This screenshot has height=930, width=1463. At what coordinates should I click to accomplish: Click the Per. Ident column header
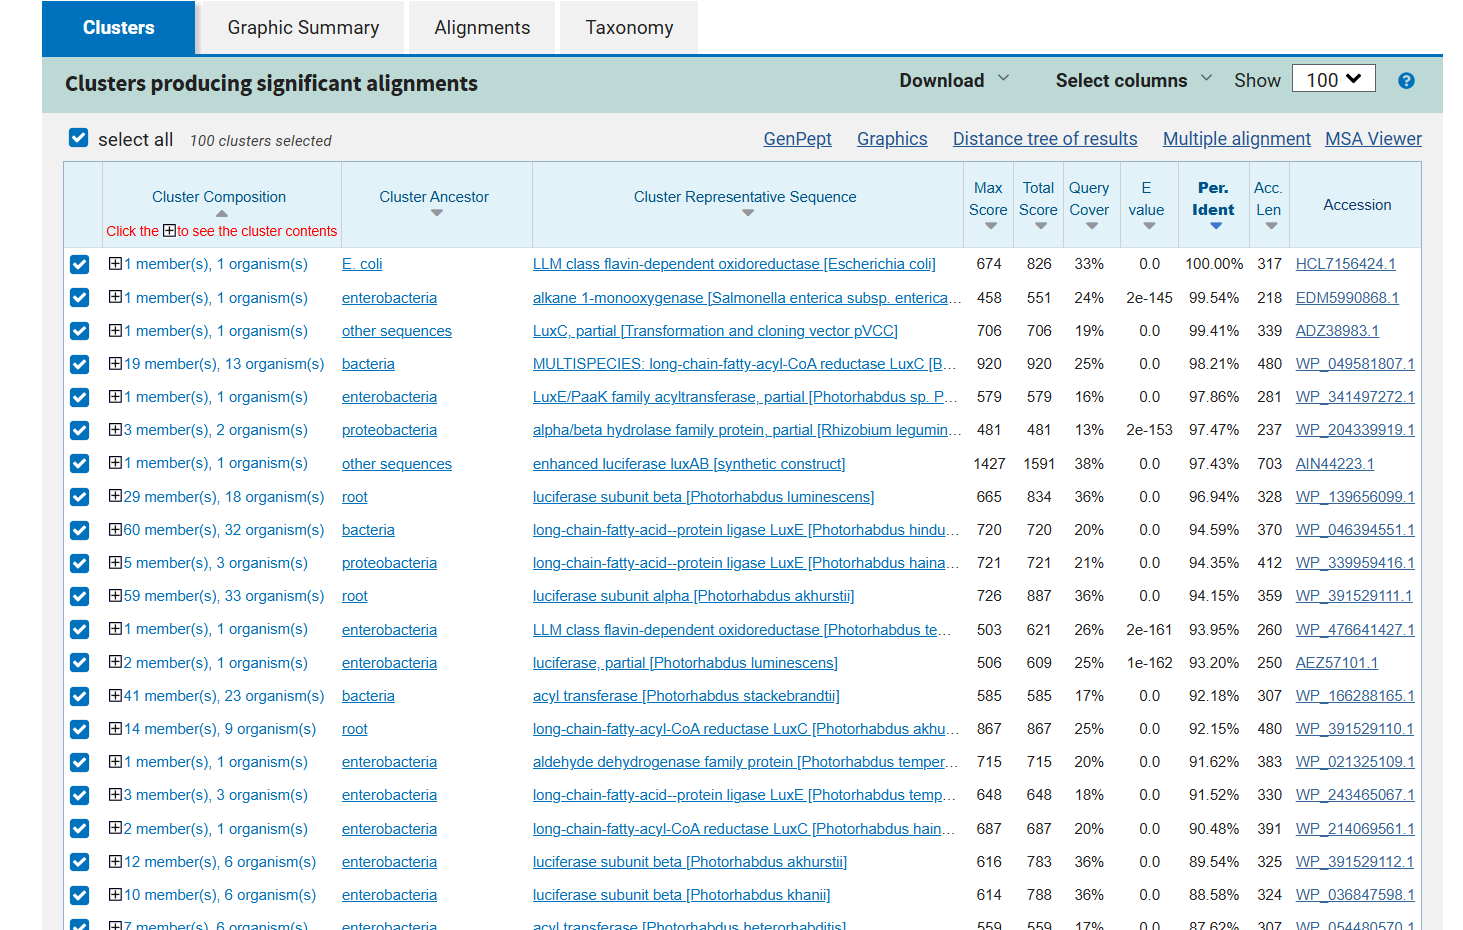point(1213,199)
